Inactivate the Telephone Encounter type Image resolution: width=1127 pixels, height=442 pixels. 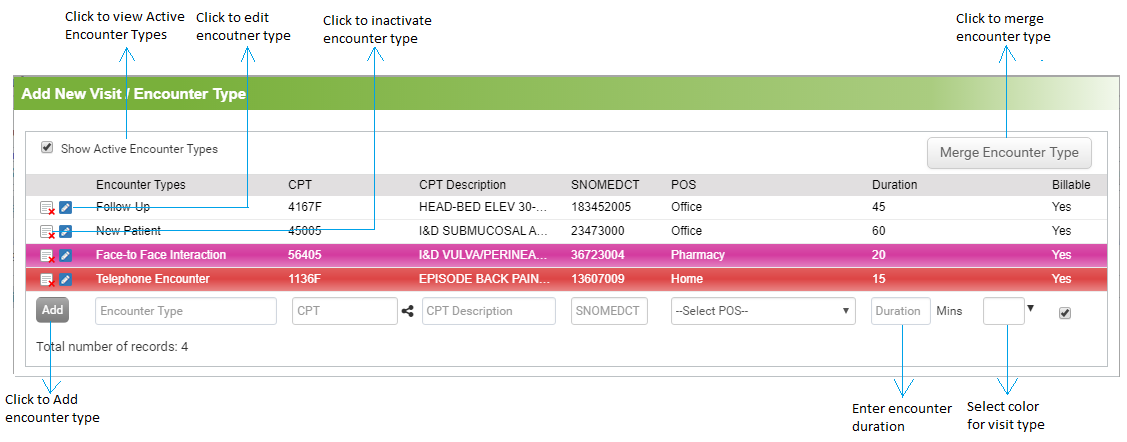pyautogui.click(x=47, y=279)
